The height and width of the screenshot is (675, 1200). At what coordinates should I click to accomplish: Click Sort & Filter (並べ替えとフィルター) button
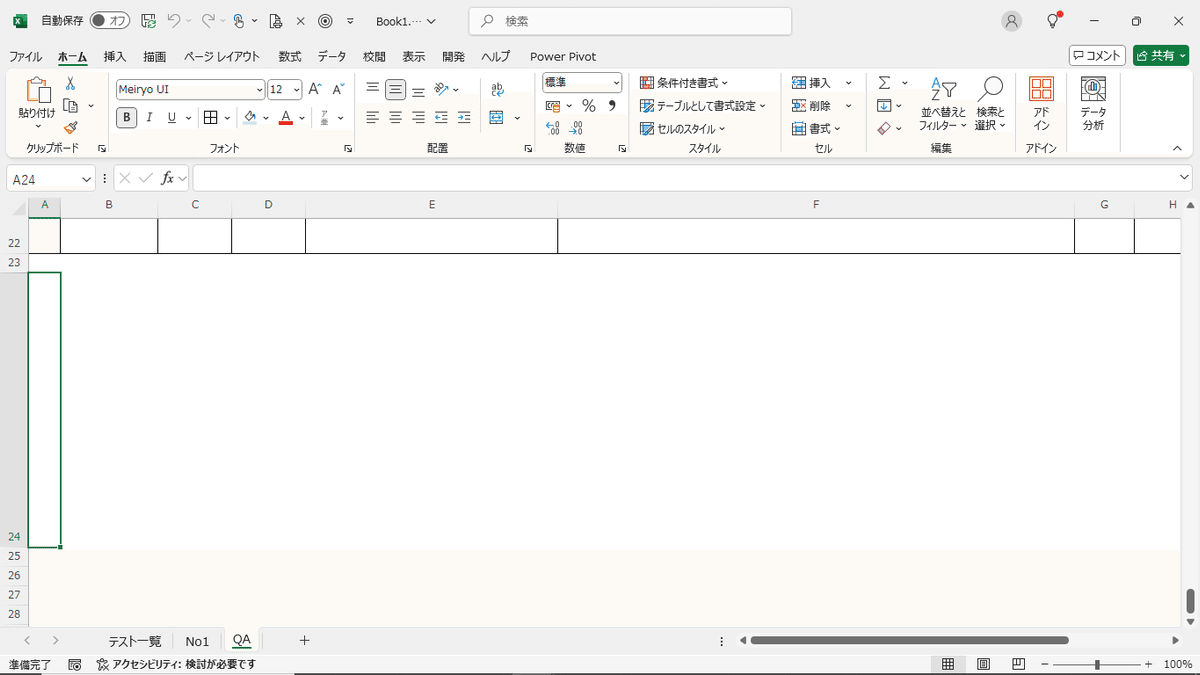(943, 104)
